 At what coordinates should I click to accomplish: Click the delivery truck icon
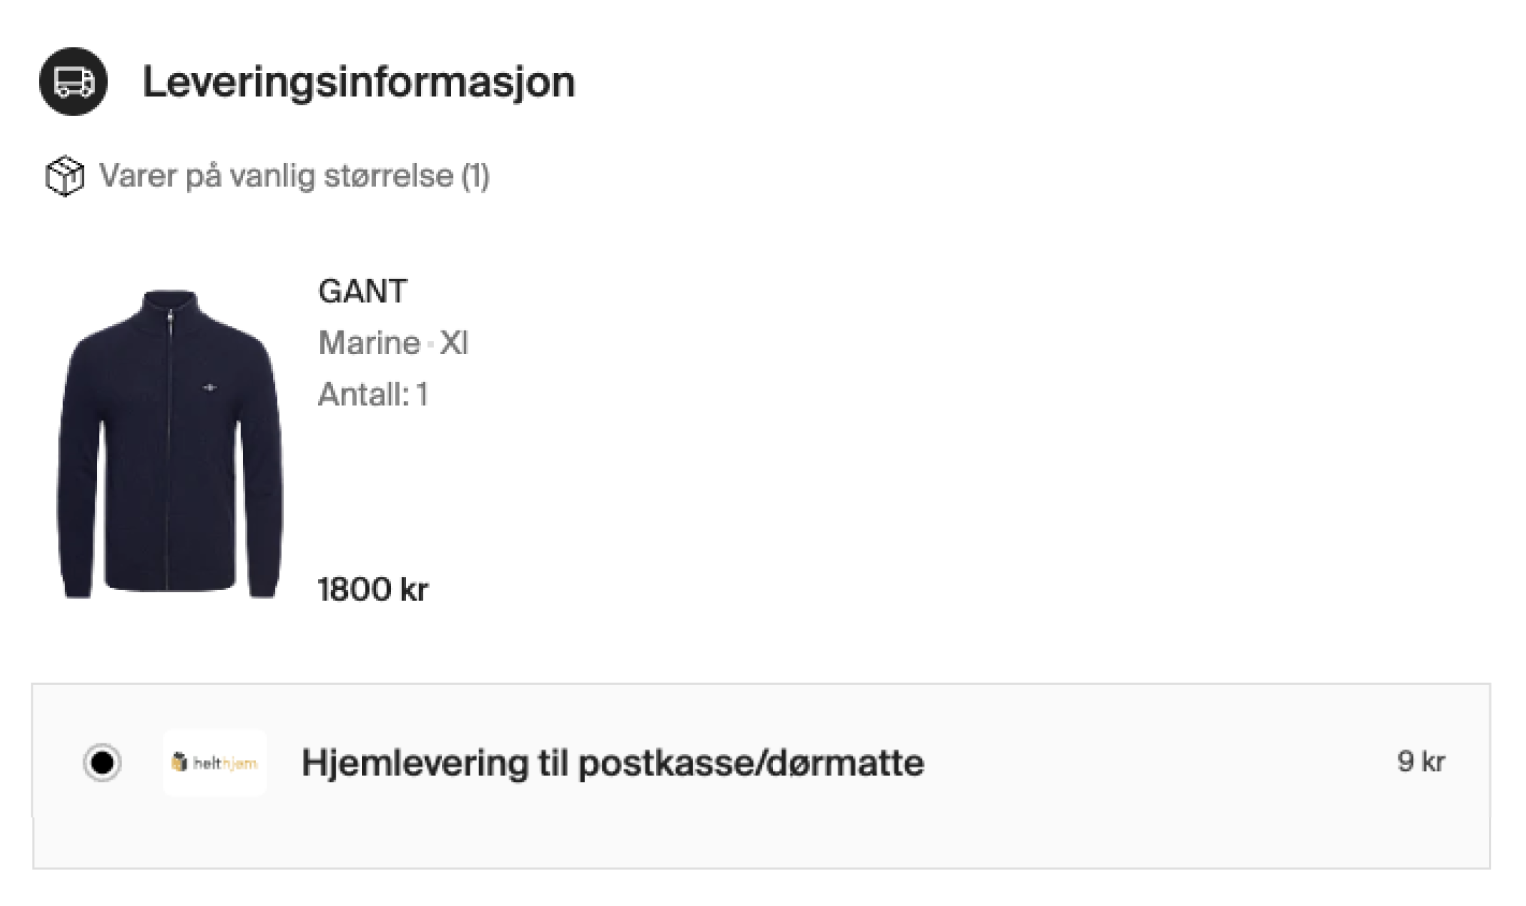(x=73, y=82)
